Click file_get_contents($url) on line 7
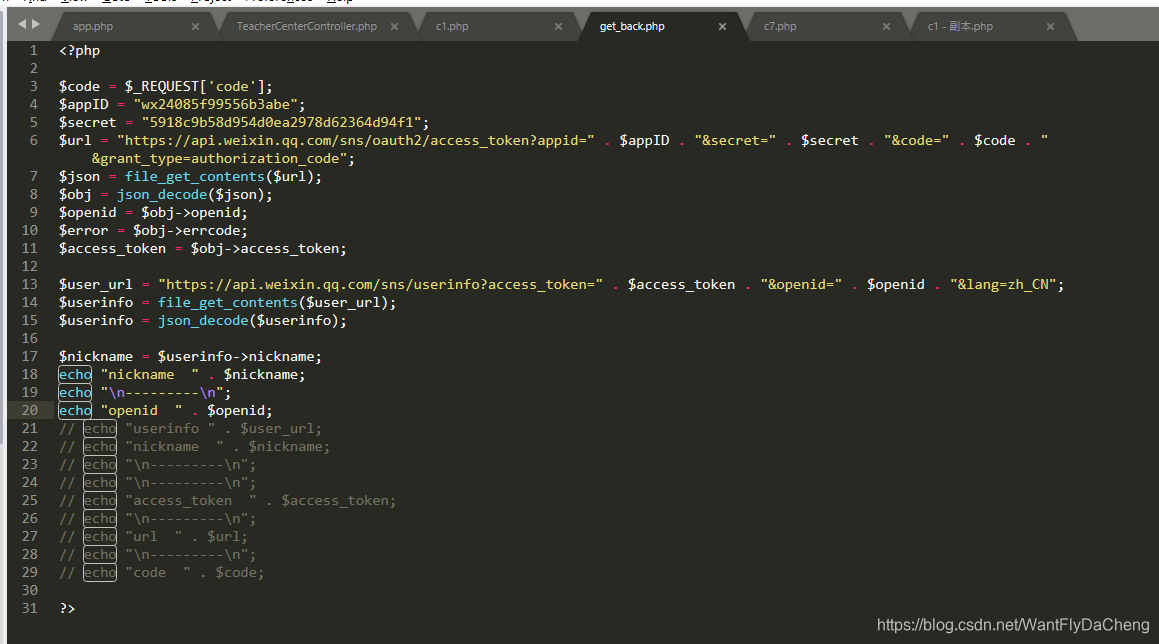Image resolution: width=1159 pixels, height=644 pixels. pyautogui.click(x=220, y=177)
